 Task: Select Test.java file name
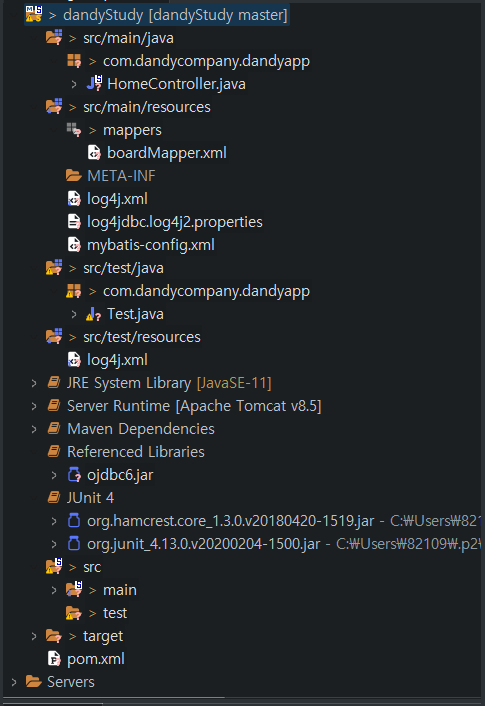point(135,314)
